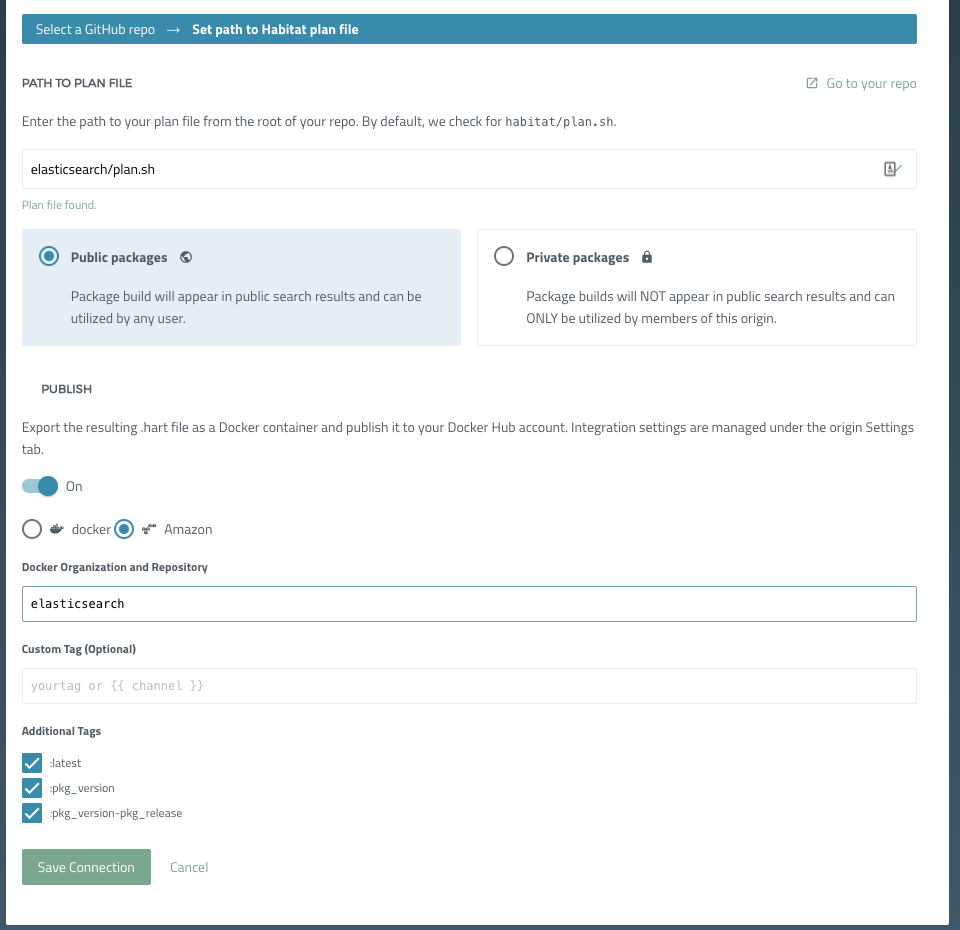
Task: Click the padlock icon beside Private packages
Action: click(647, 257)
